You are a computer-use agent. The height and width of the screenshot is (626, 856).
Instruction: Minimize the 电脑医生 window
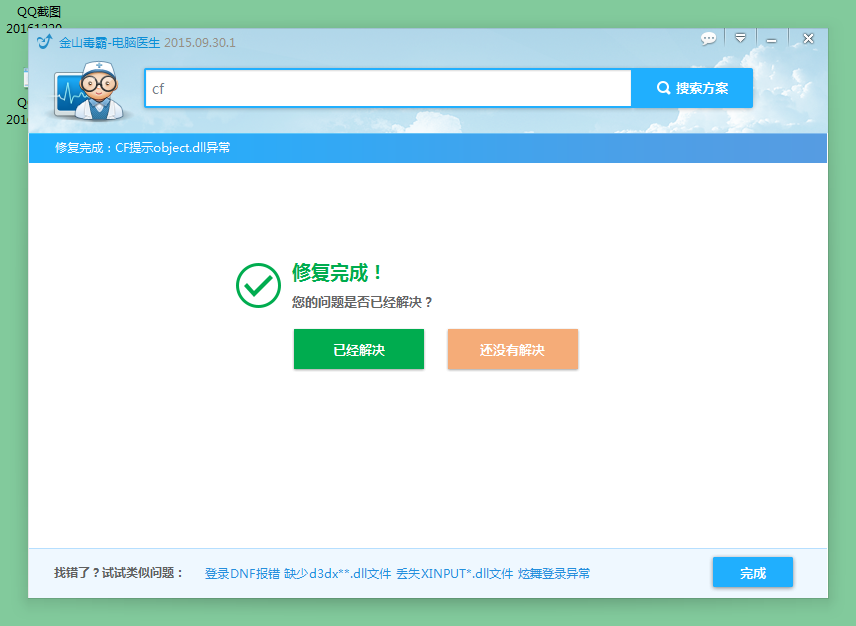771,40
